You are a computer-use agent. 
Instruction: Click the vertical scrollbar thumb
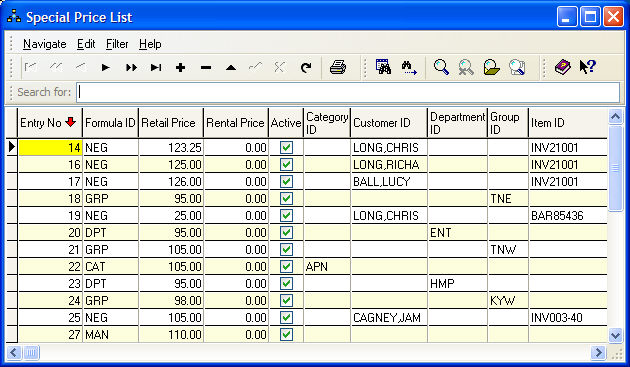tap(615, 168)
